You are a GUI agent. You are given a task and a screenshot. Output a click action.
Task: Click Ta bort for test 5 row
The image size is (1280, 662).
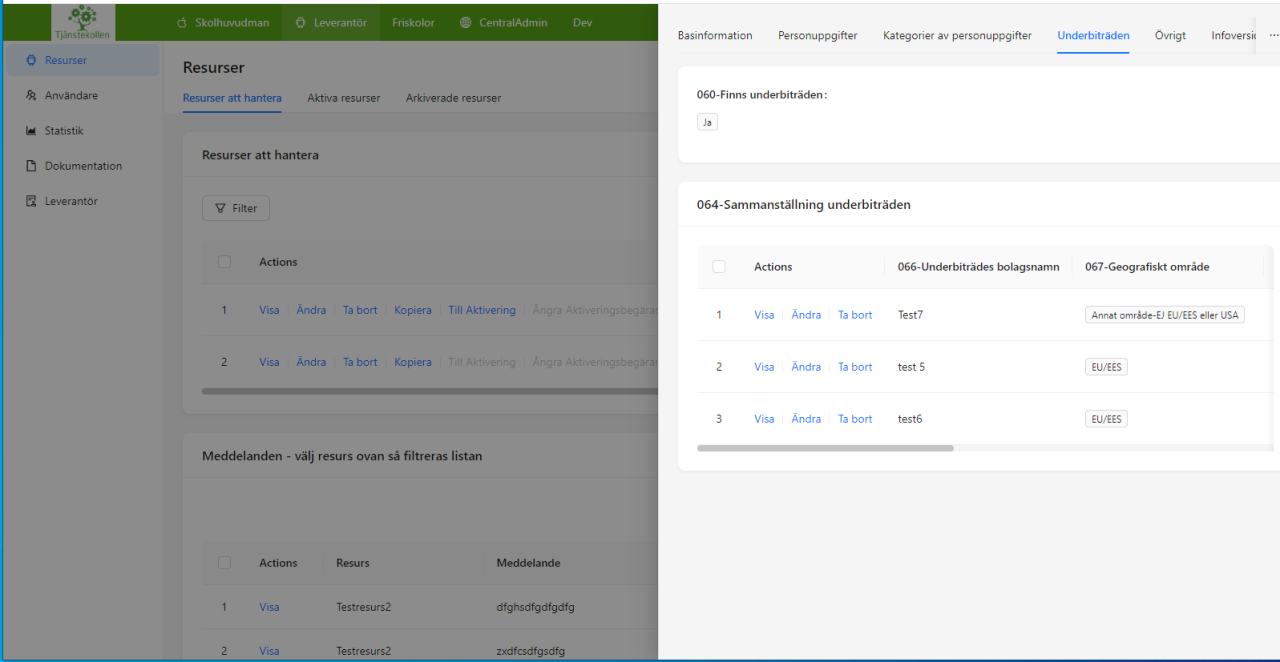pos(855,367)
